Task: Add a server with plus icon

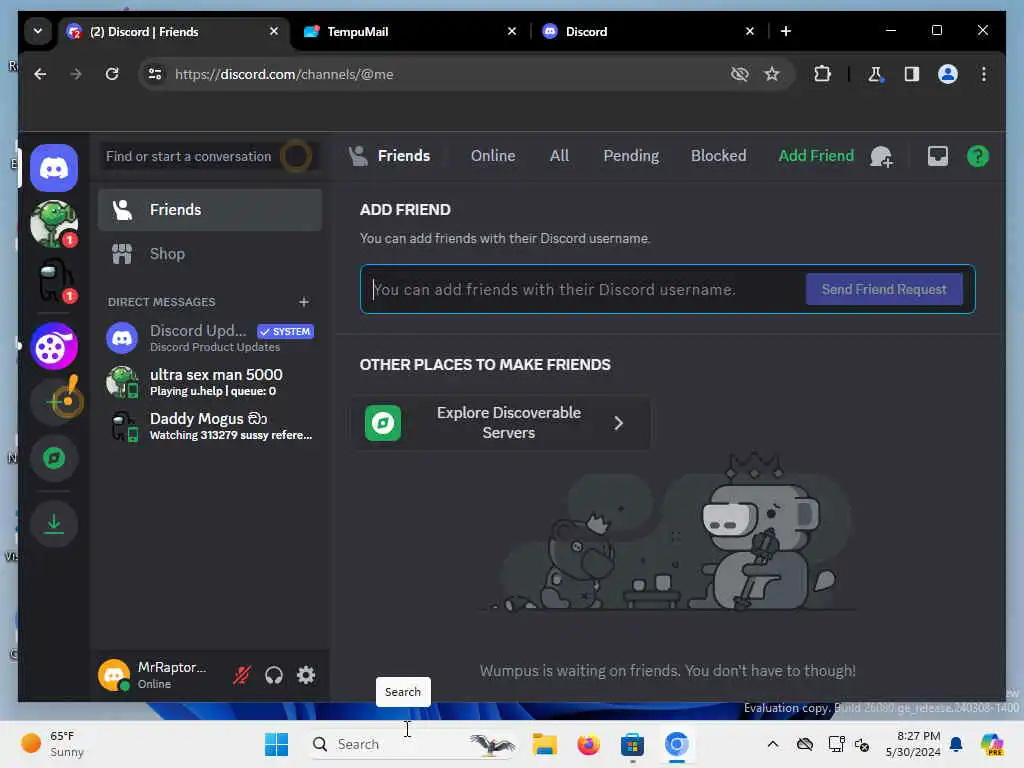Action: [54, 402]
